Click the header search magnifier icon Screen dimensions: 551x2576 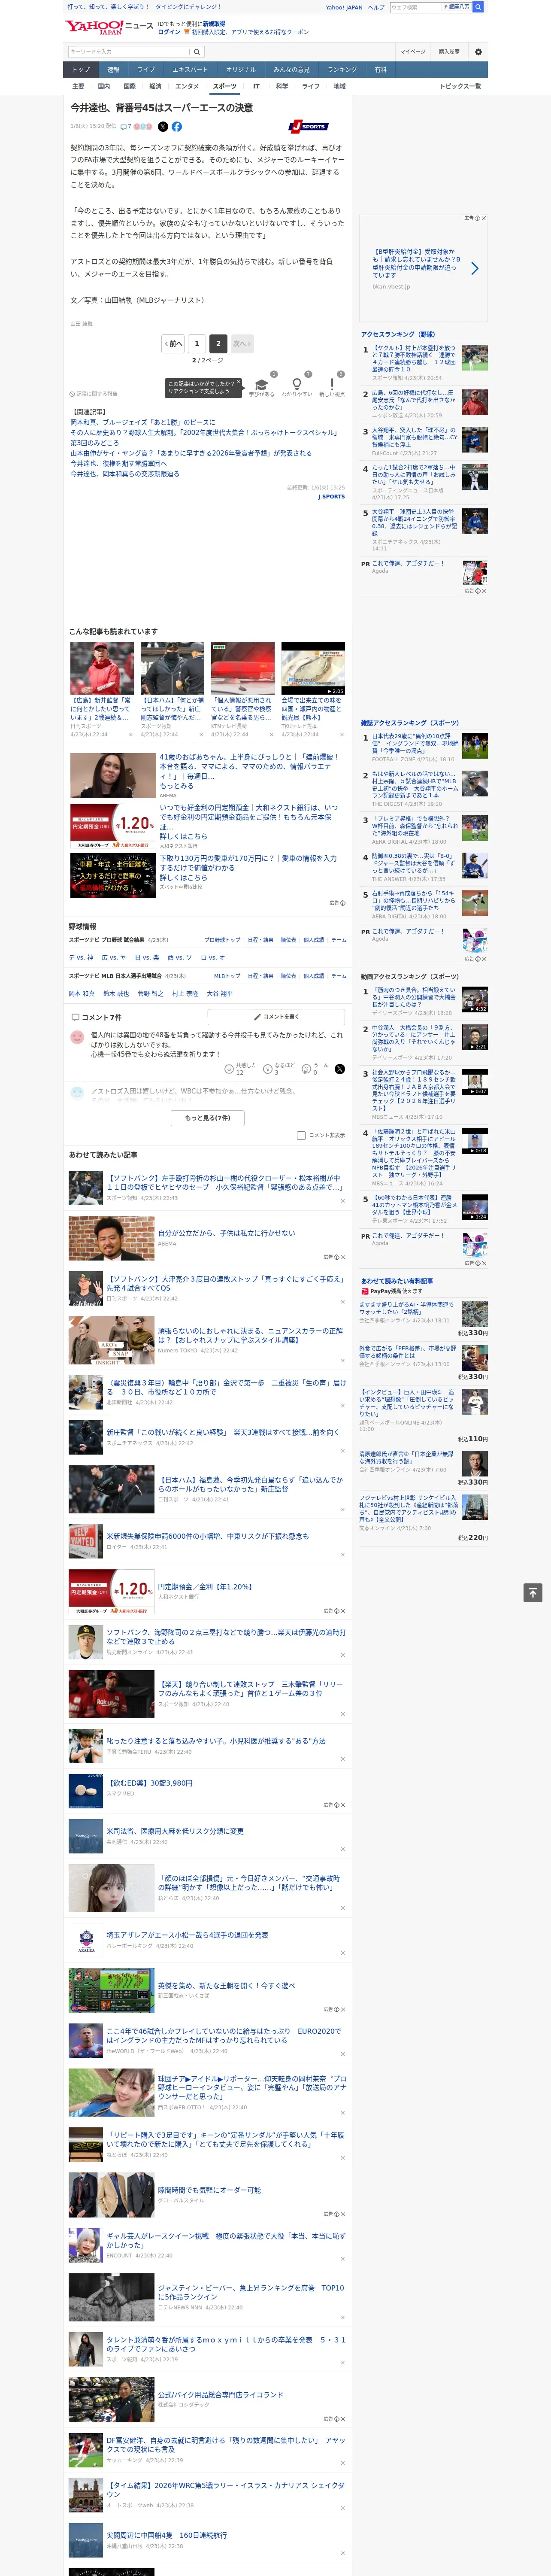click(x=478, y=7)
